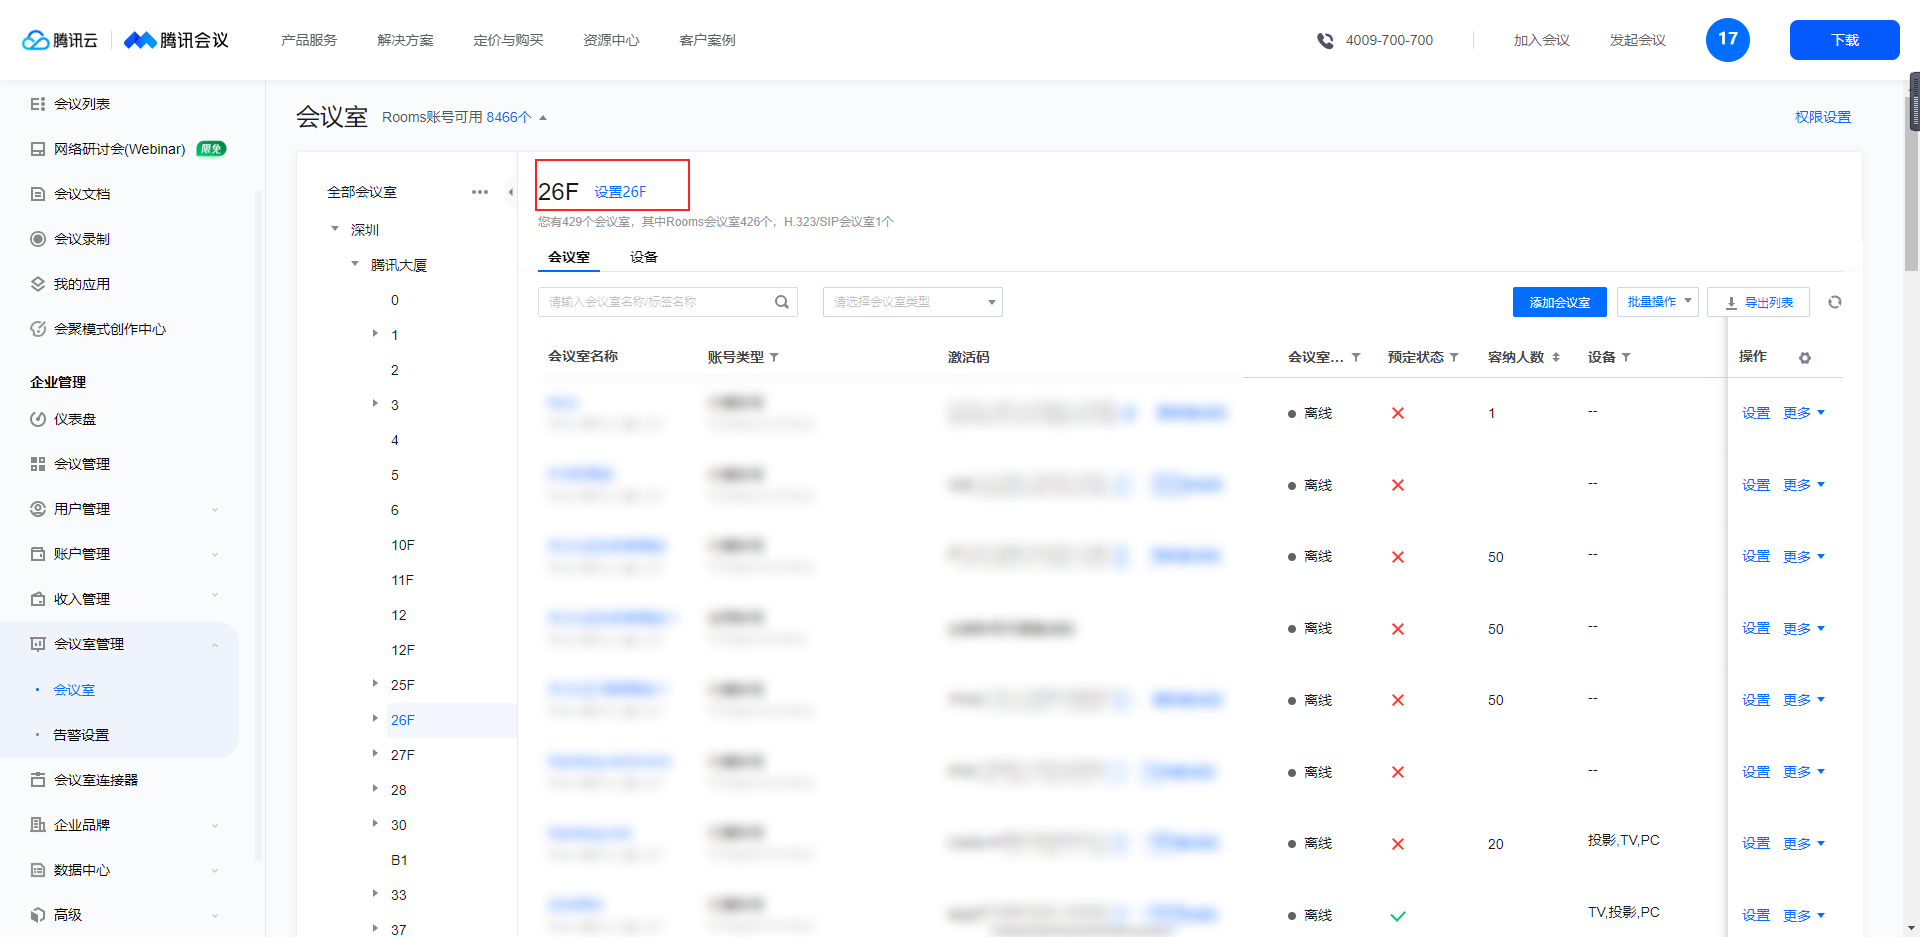This screenshot has height=937, width=1920.
Task: Expand the 用户管理 sidebar section
Action: coord(215,510)
